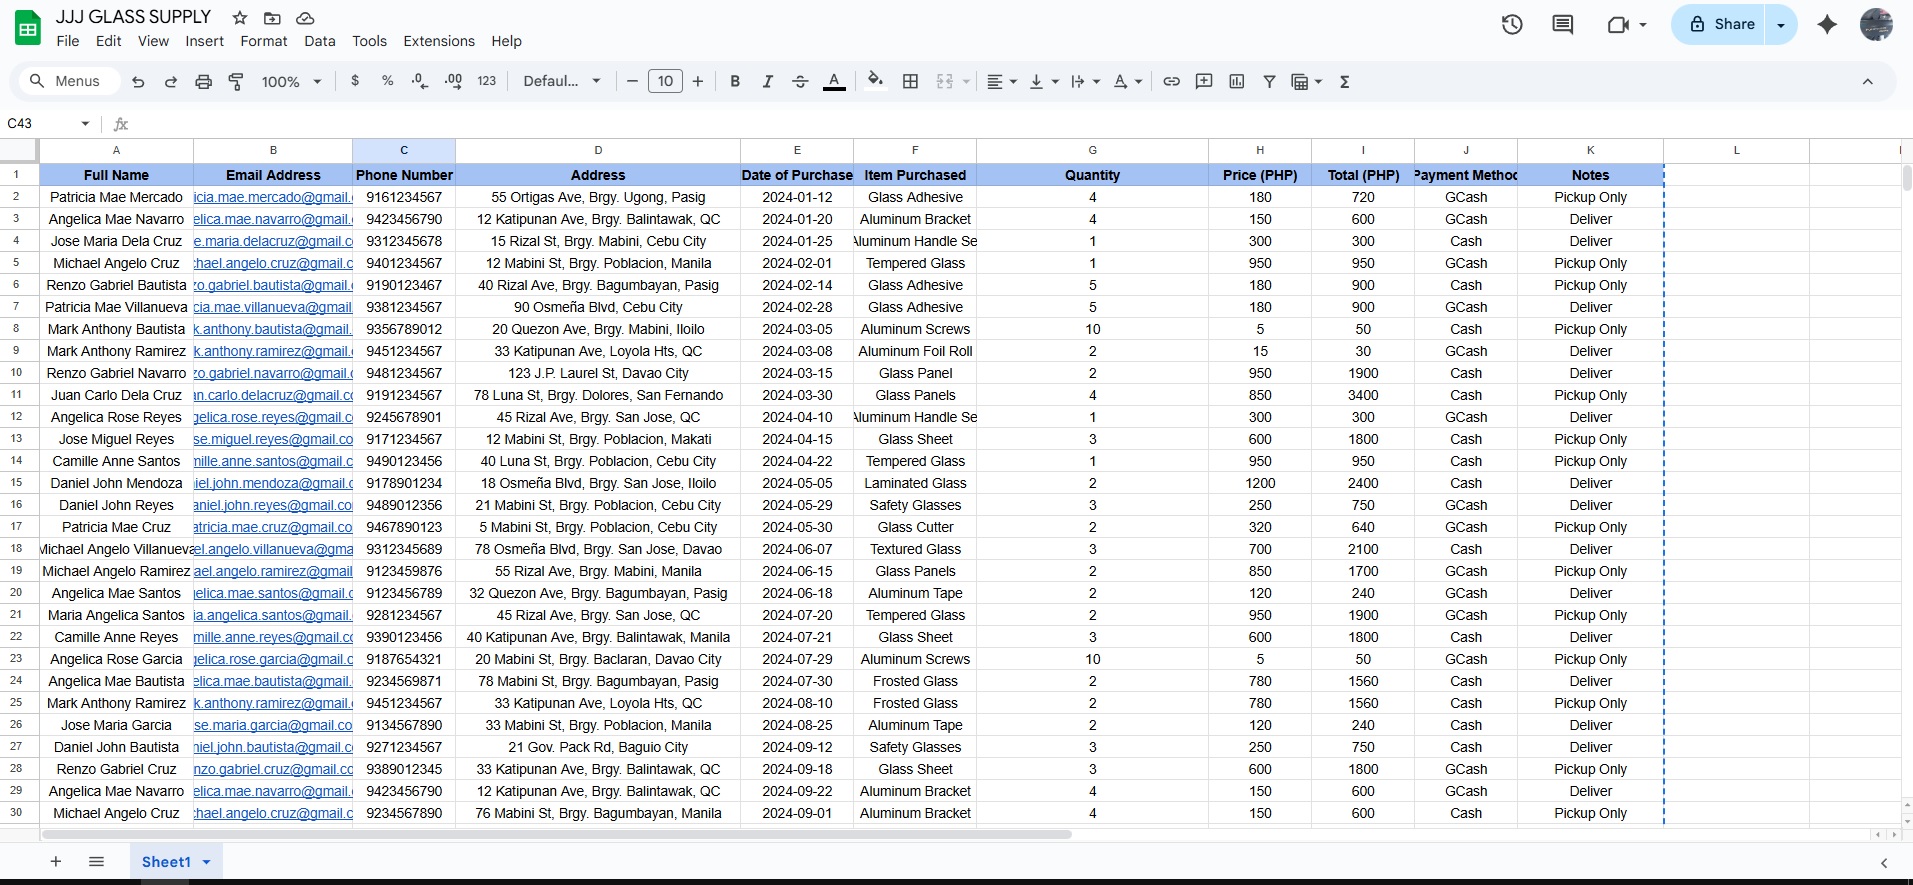
Task: Add a new sheet with the plus
Action: 56,862
